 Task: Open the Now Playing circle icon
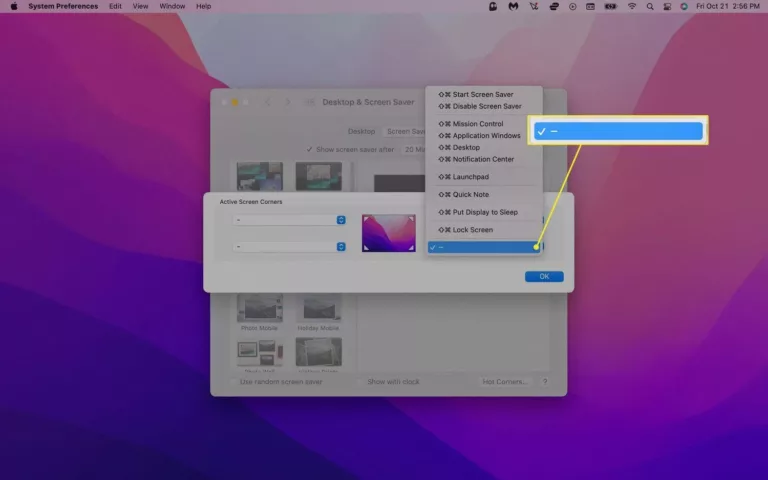point(573,6)
